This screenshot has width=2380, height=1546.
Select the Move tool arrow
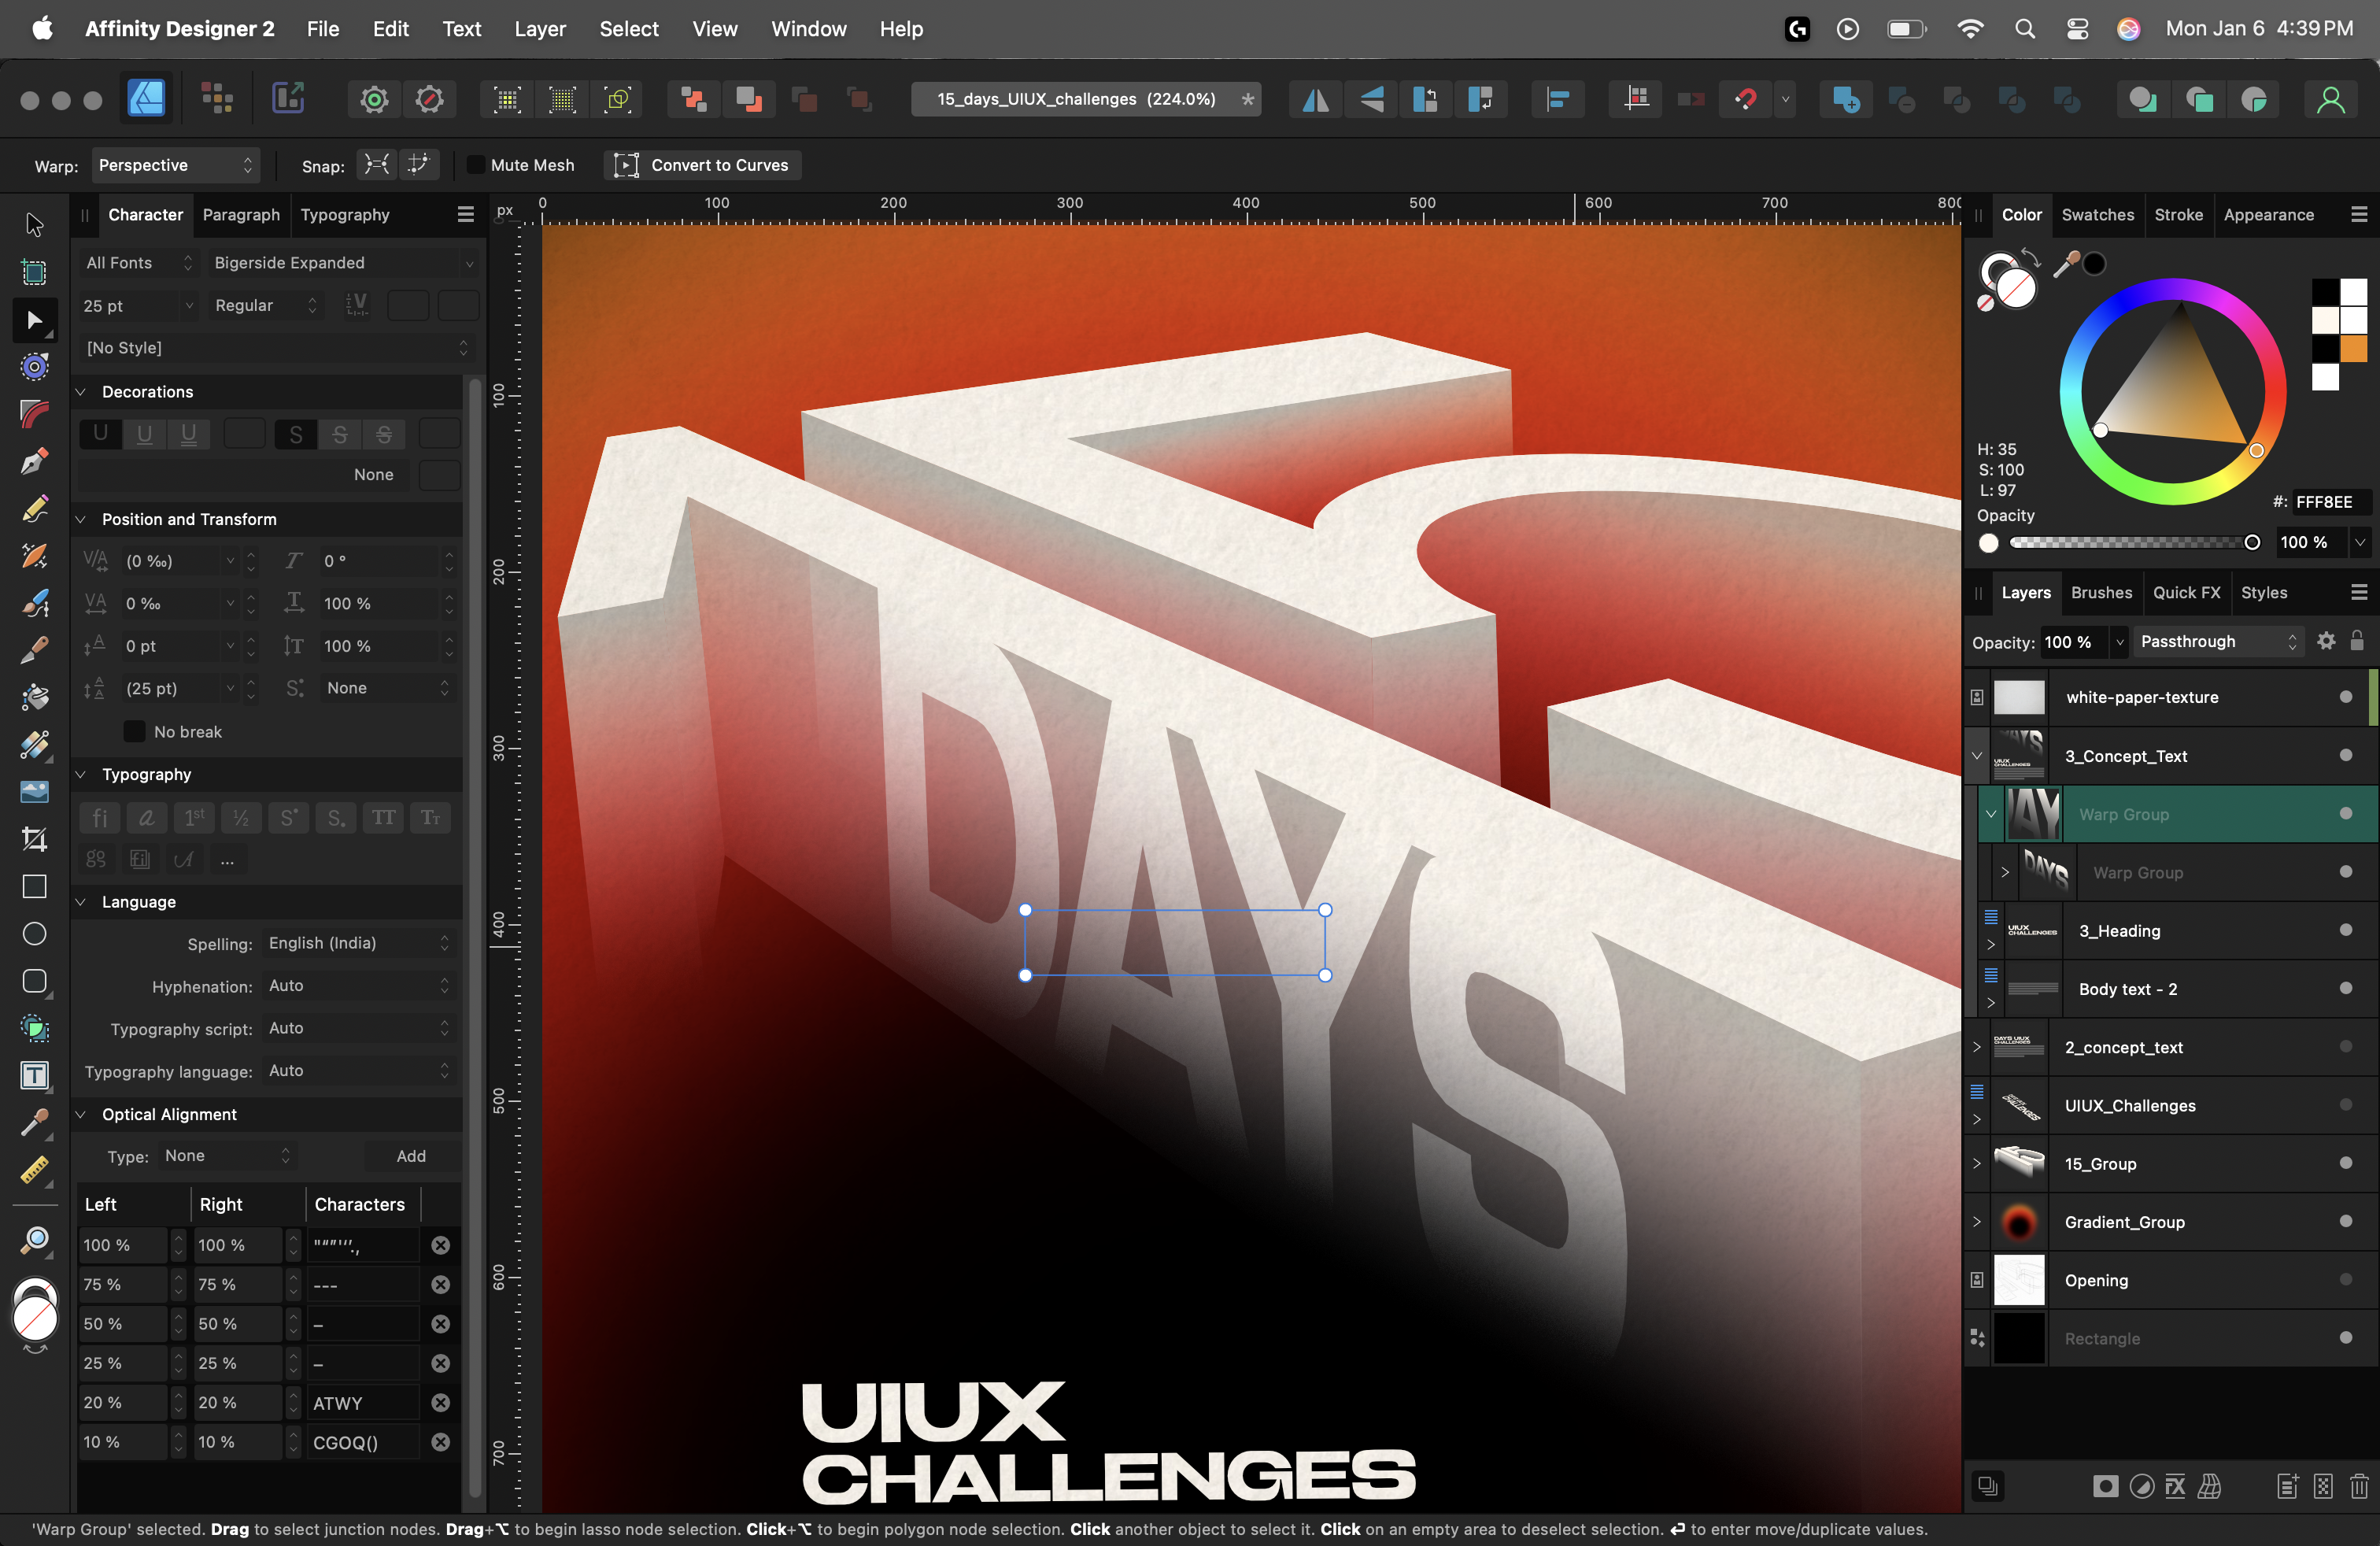[x=34, y=224]
